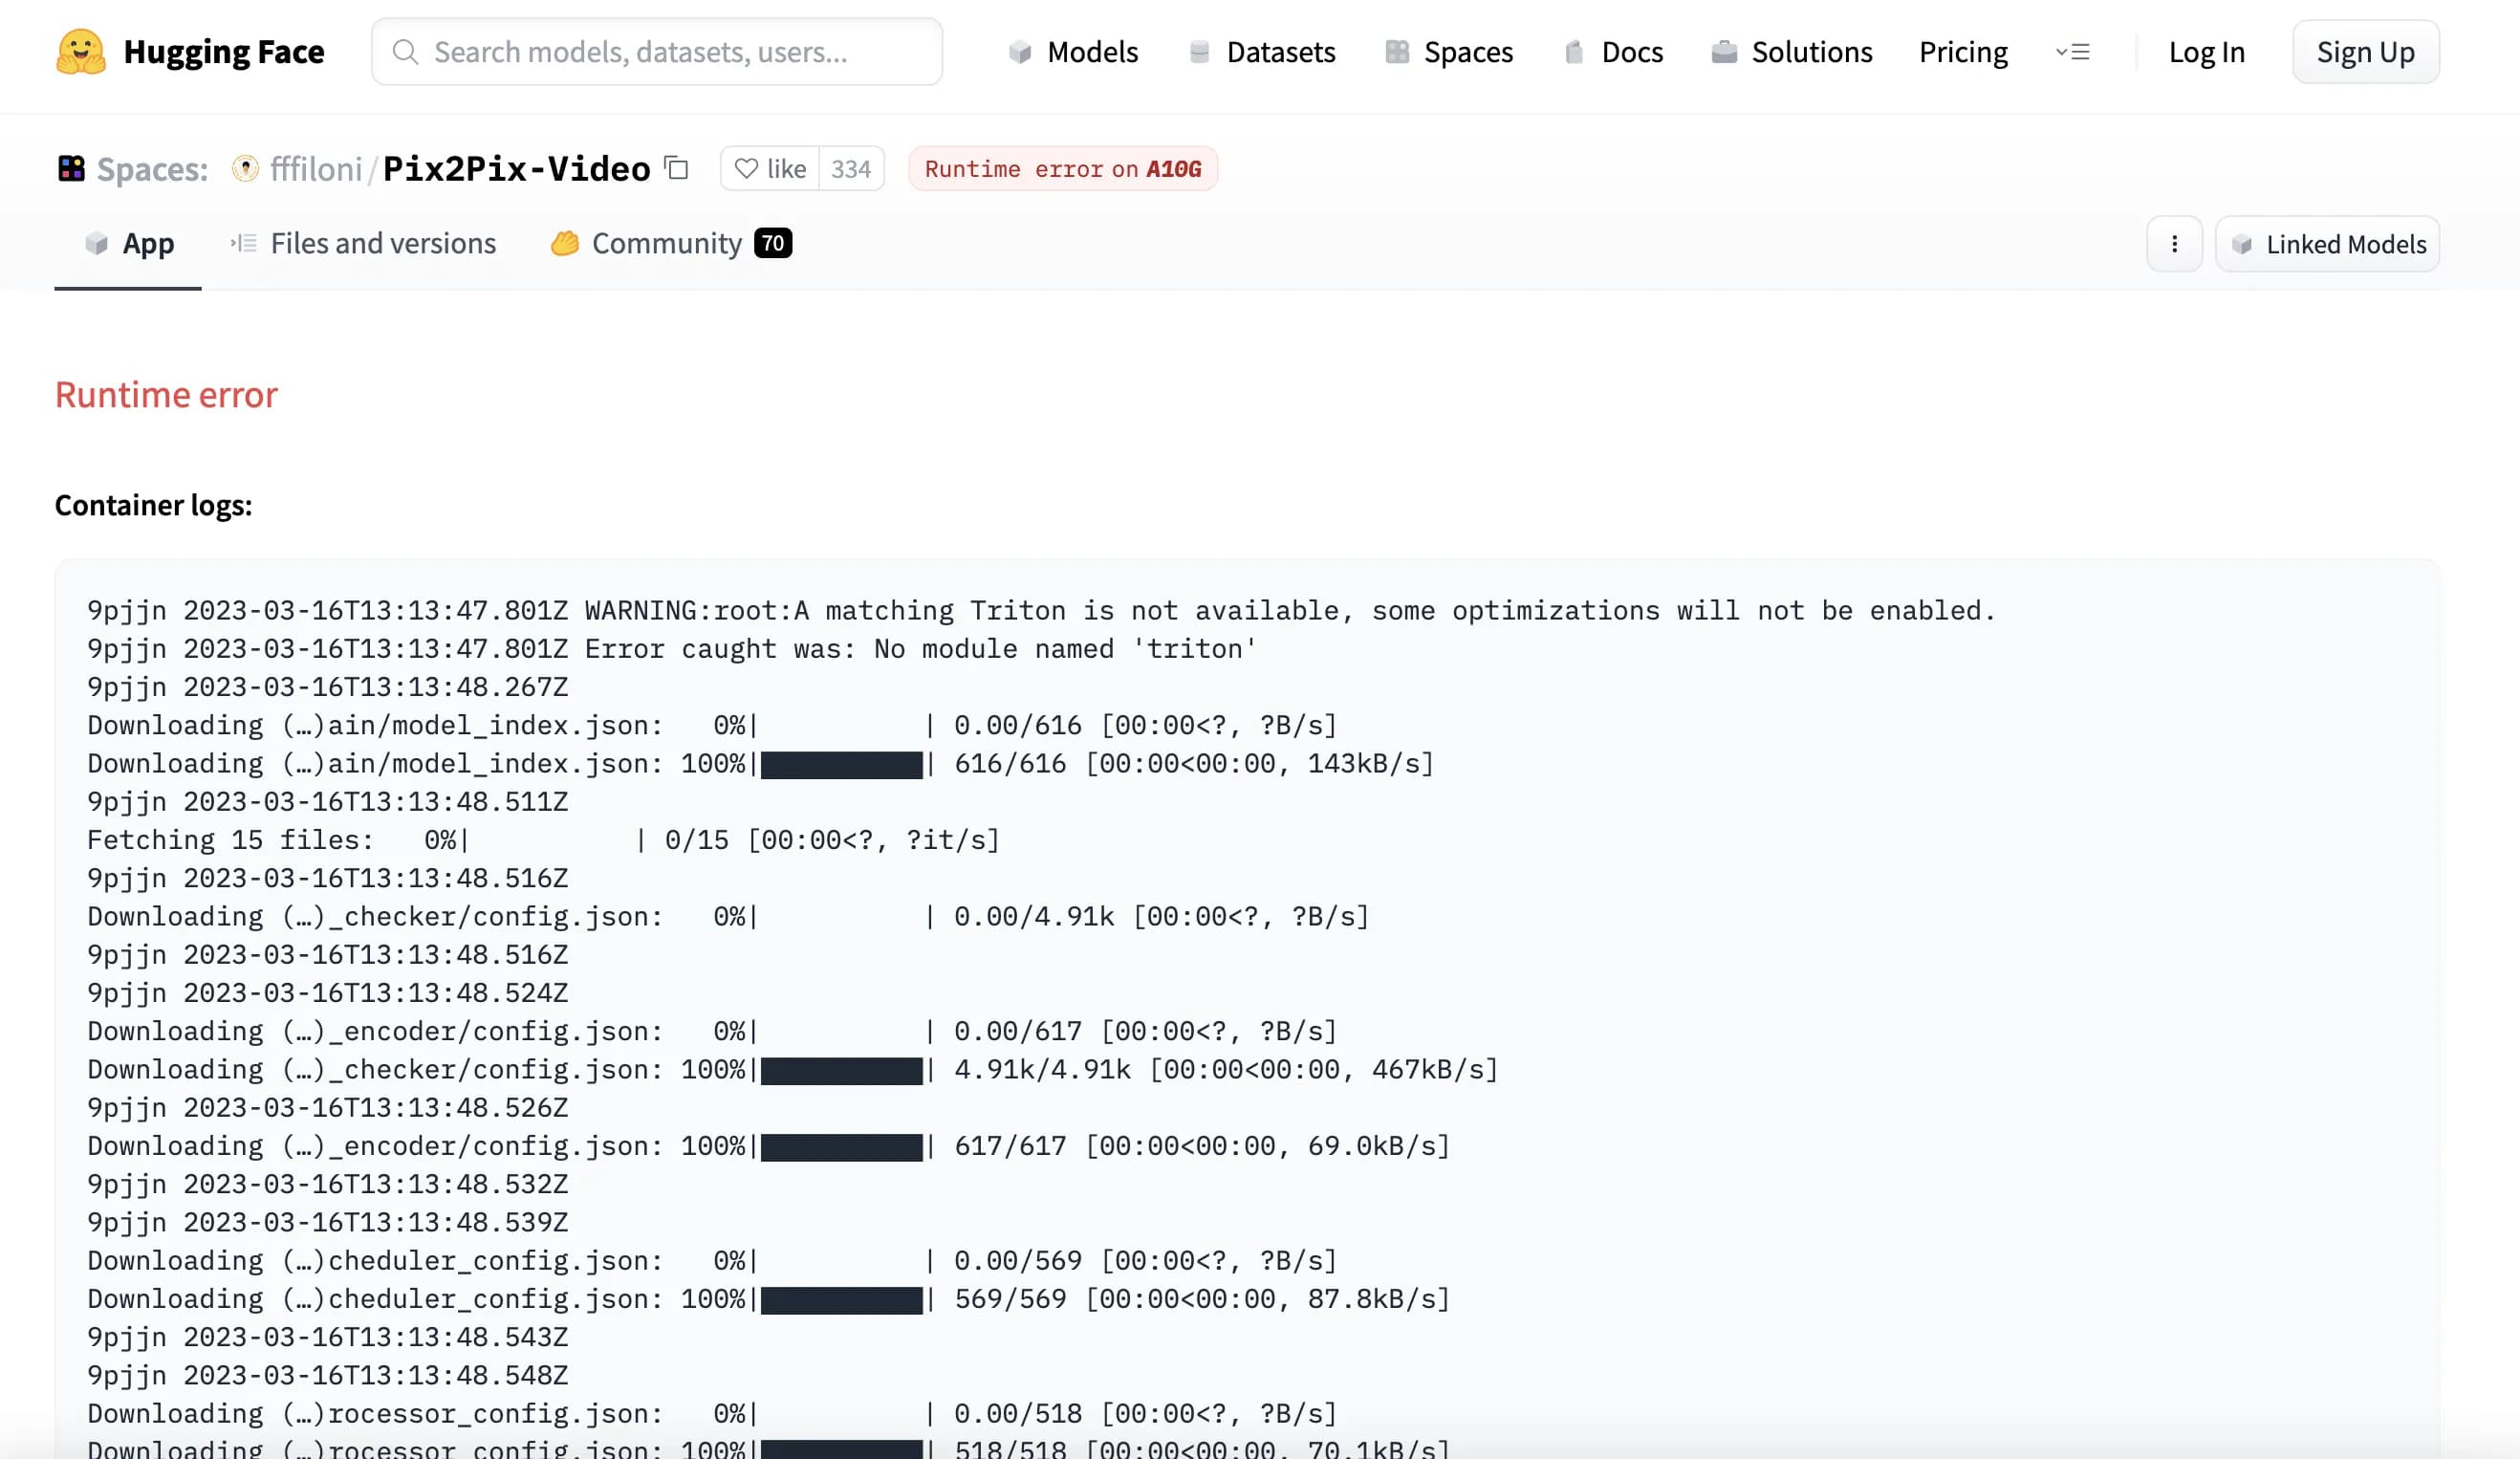Click the App tab cube icon
The image size is (2520, 1459).
click(x=97, y=243)
